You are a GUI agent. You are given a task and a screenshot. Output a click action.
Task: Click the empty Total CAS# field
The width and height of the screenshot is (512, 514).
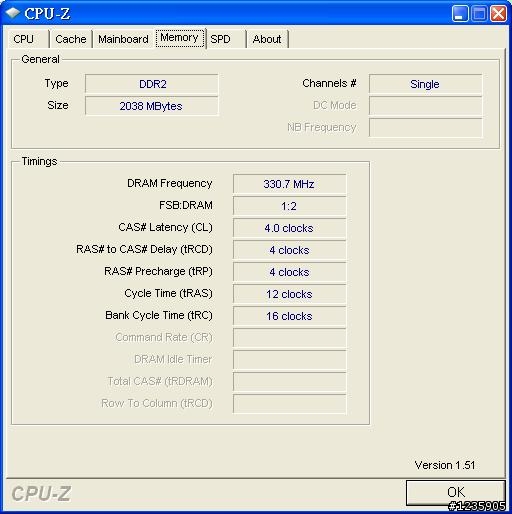pyautogui.click(x=289, y=382)
